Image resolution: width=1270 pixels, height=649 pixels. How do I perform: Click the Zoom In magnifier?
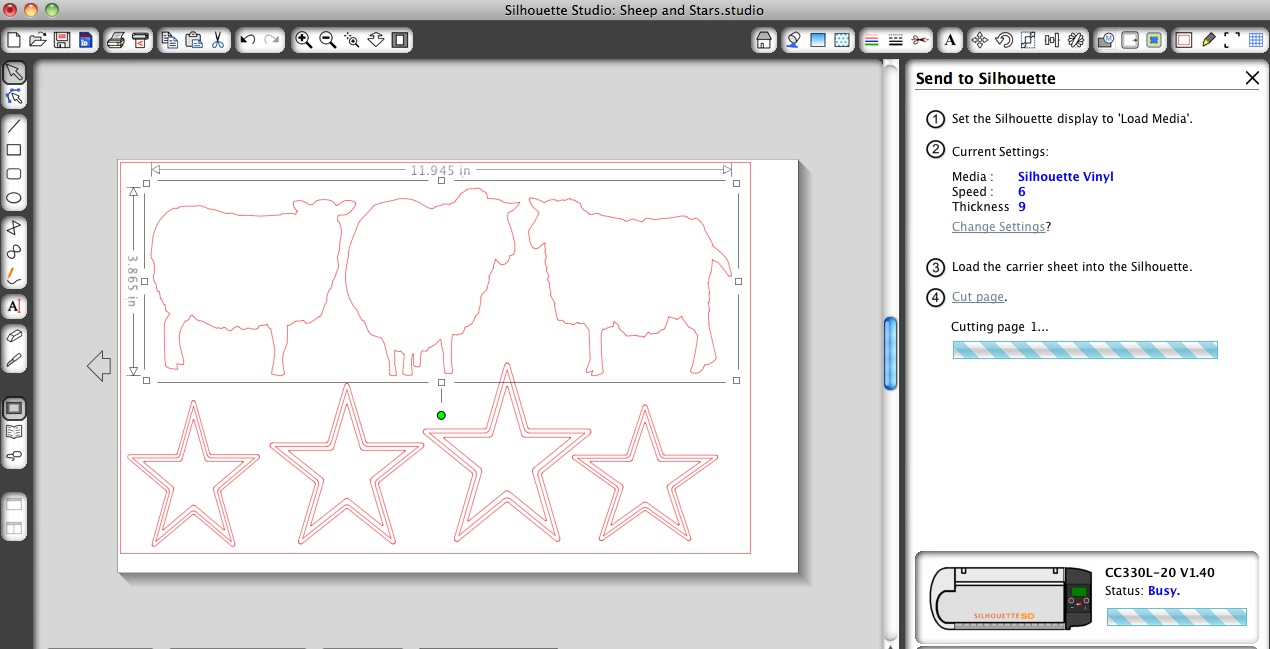303,40
